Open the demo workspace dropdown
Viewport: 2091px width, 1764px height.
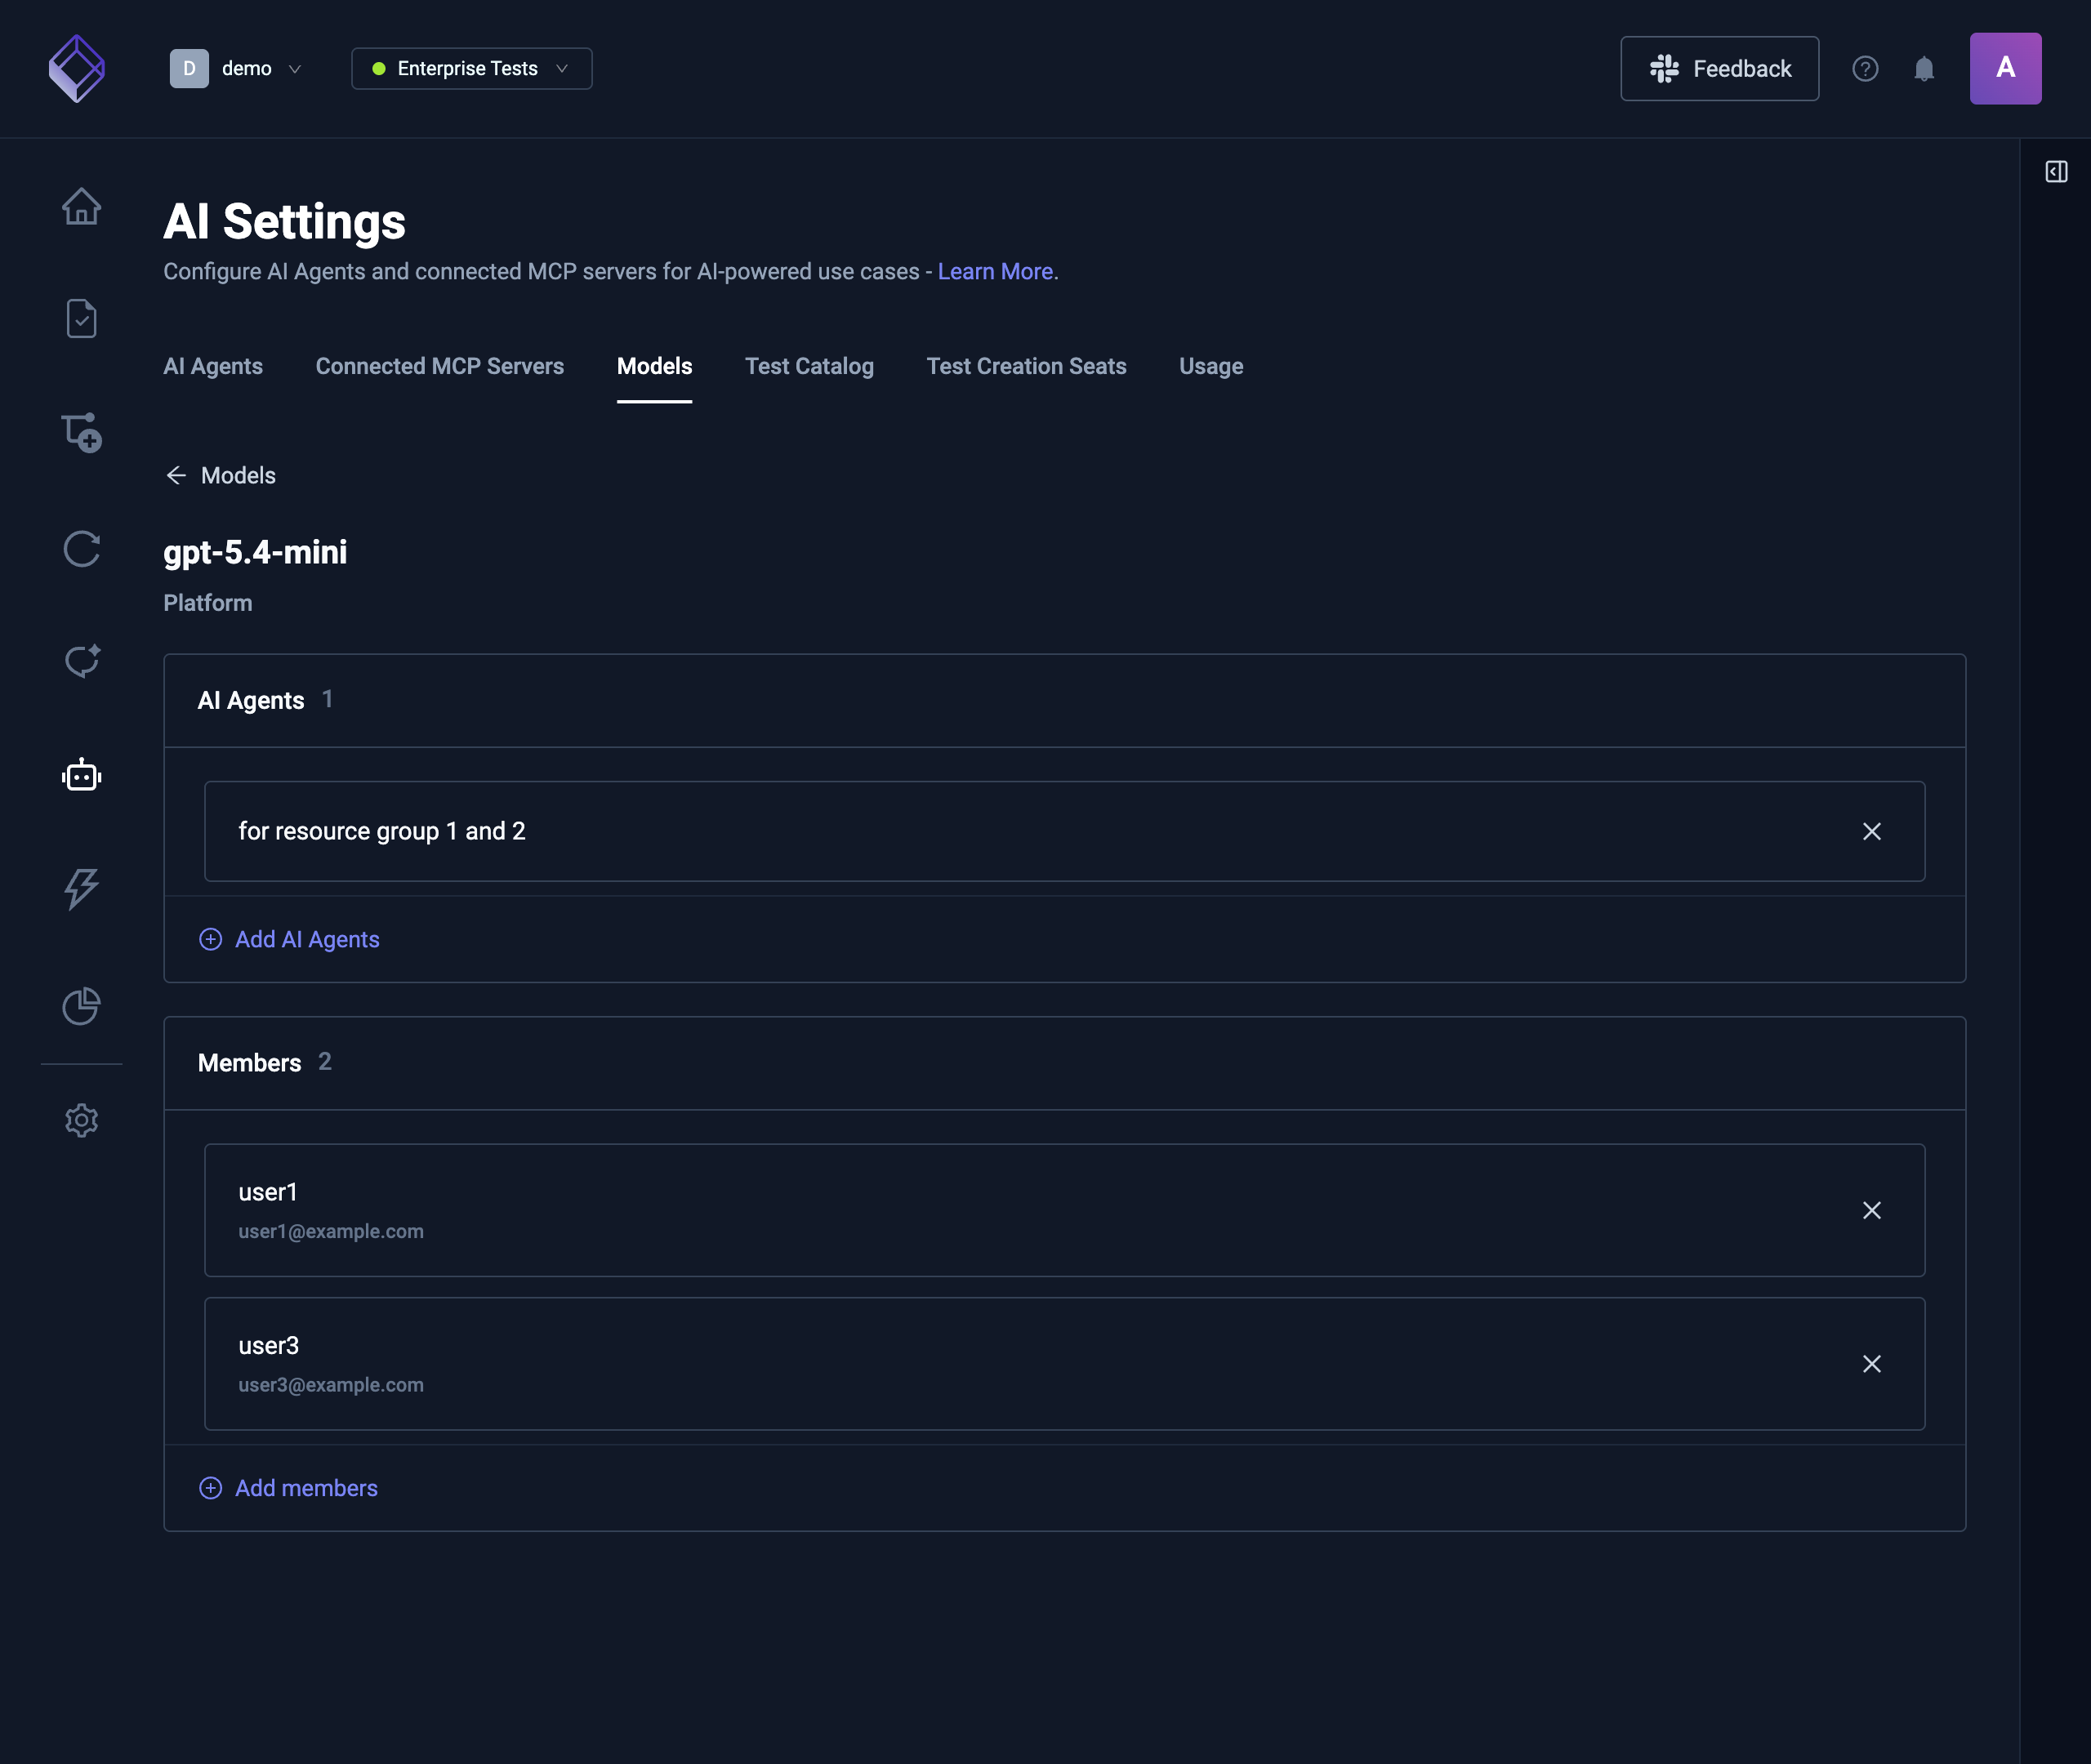tap(236, 69)
